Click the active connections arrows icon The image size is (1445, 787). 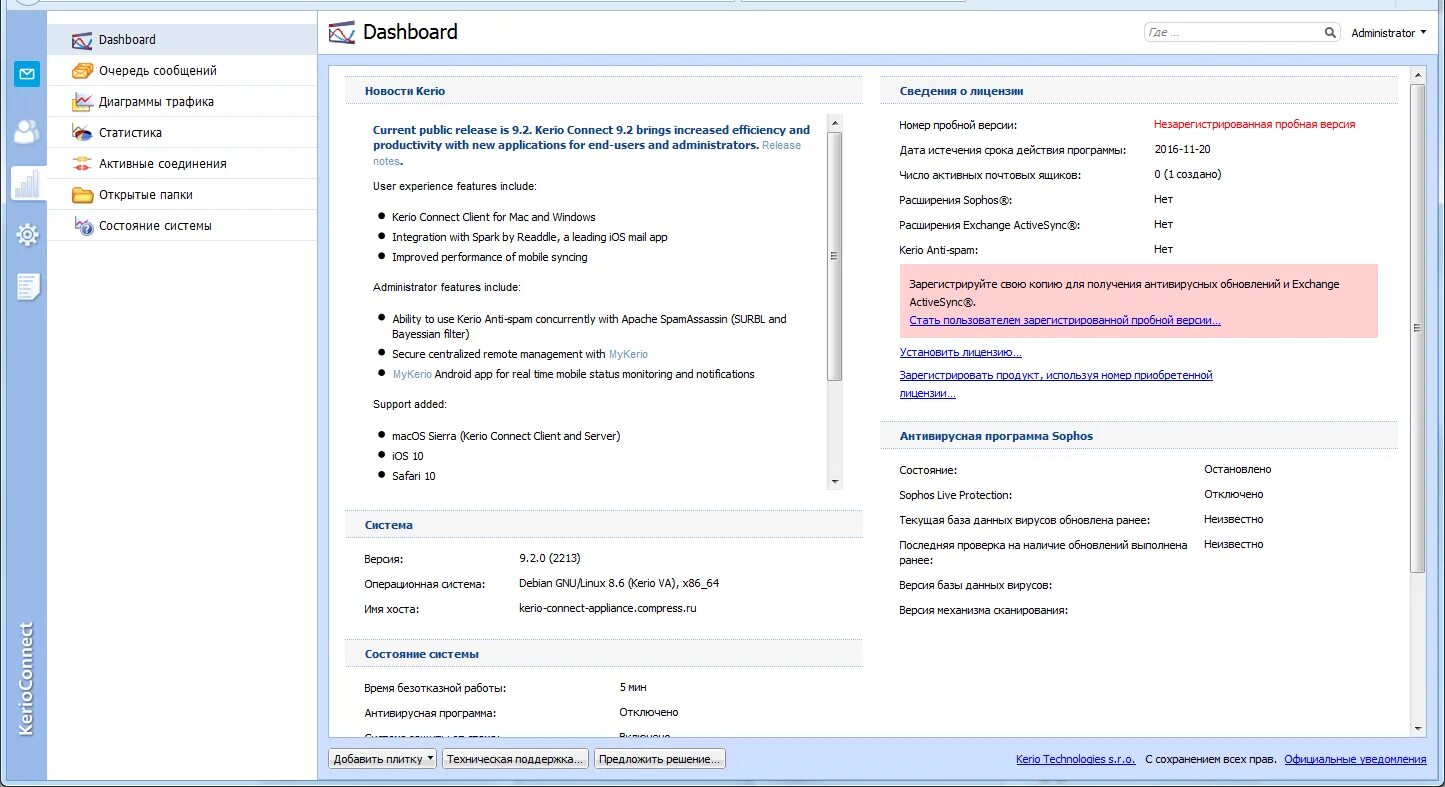point(82,164)
